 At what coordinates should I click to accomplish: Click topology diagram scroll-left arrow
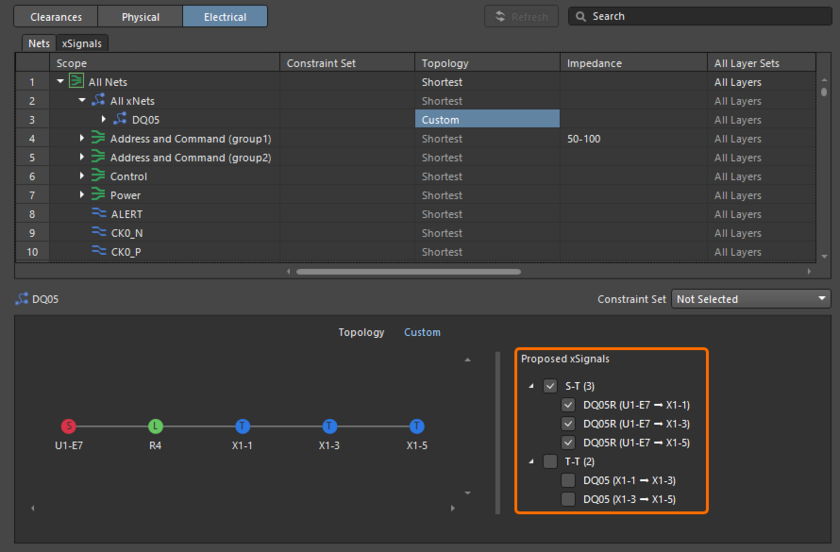pos(33,508)
